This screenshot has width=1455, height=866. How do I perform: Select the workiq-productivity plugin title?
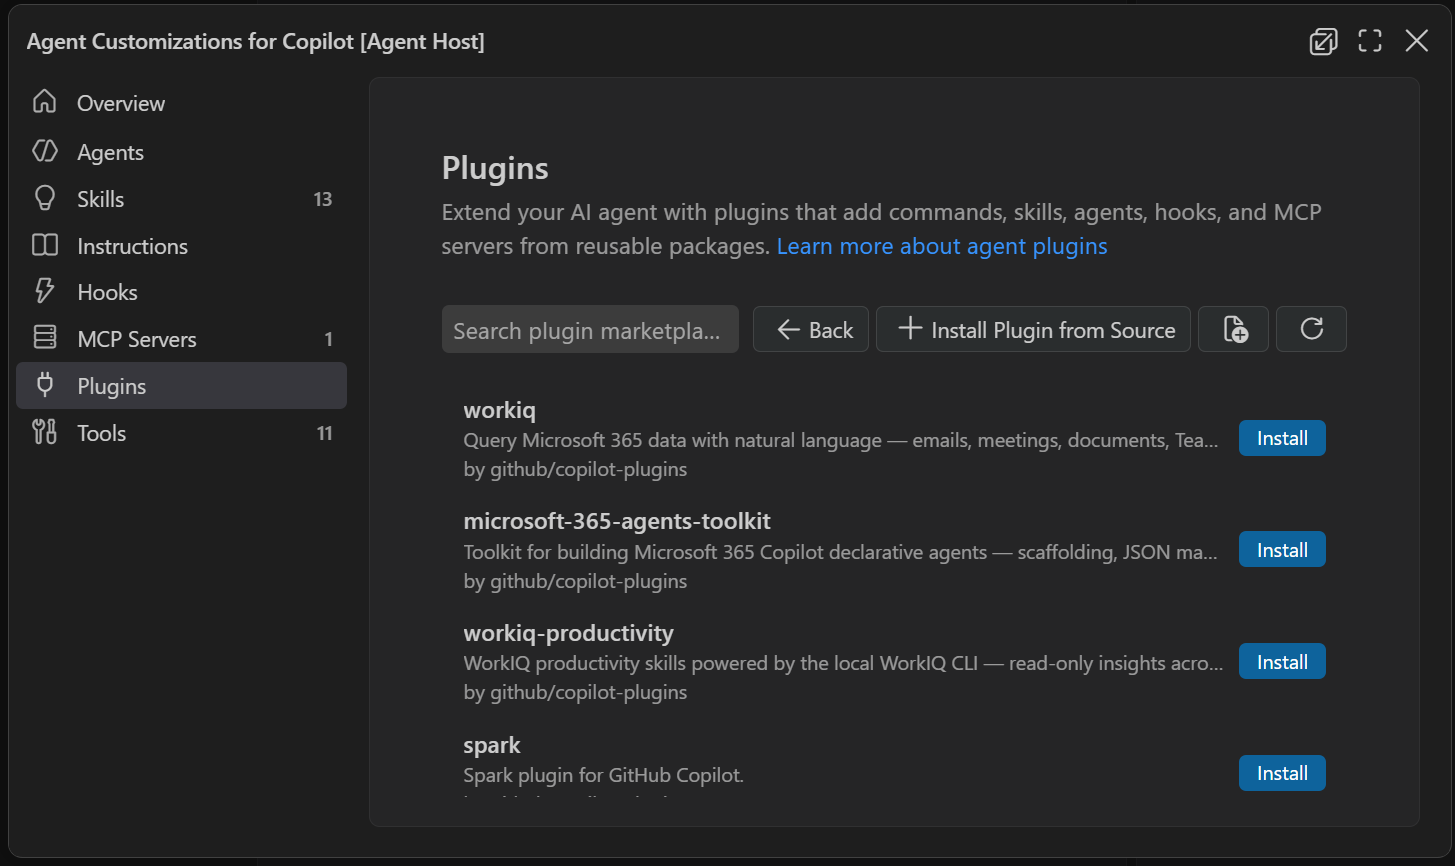tap(568, 633)
